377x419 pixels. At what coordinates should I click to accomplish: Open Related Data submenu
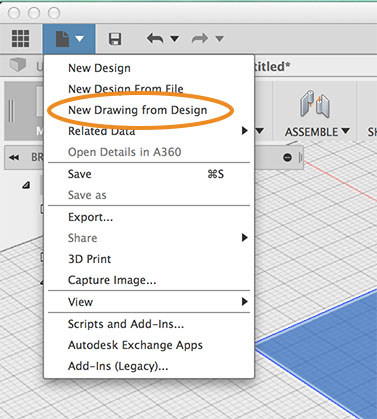[x=149, y=131]
